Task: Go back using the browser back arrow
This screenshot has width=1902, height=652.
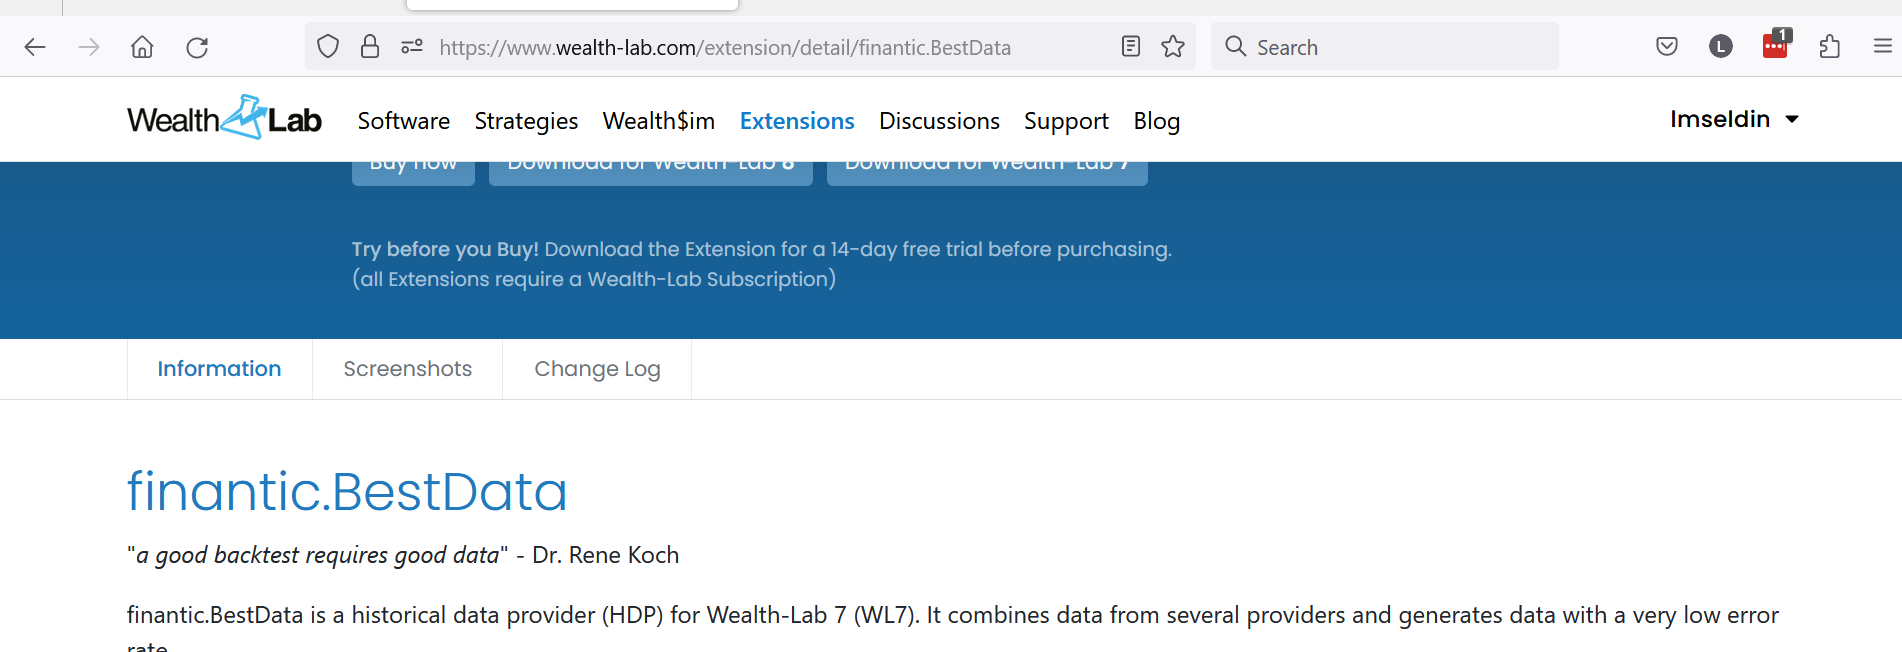Action: (x=35, y=47)
